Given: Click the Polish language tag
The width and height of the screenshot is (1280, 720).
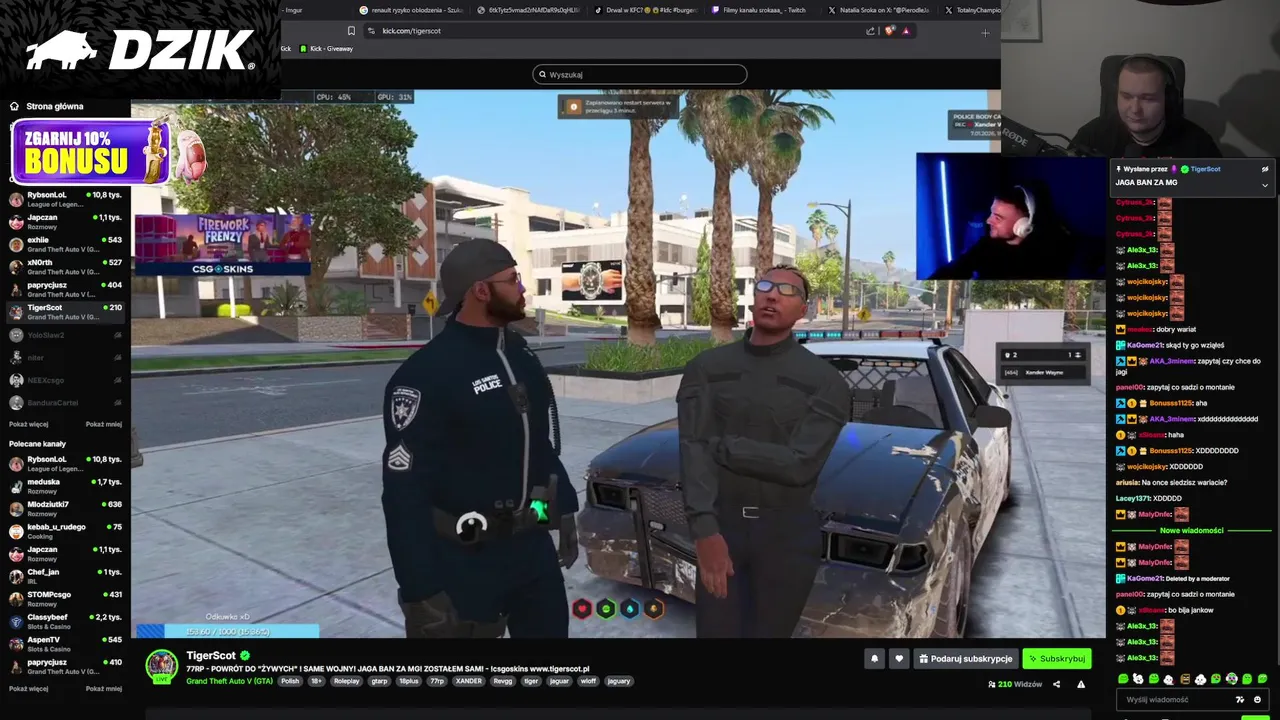Looking at the screenshot, I should (290, 681).
